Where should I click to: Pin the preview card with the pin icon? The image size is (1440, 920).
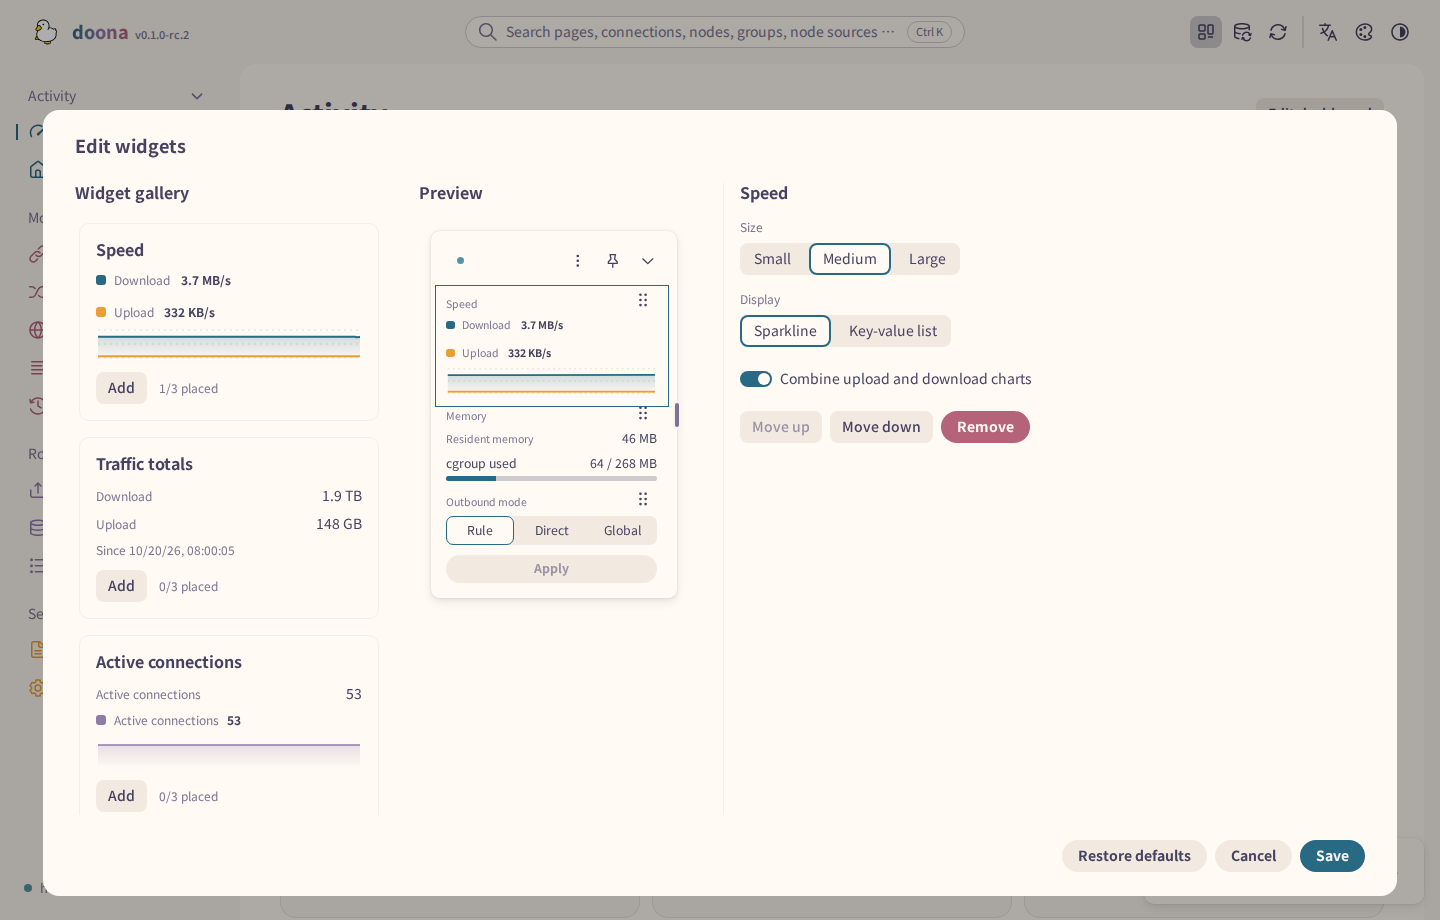pyautogui.click(x=613, y=261)
